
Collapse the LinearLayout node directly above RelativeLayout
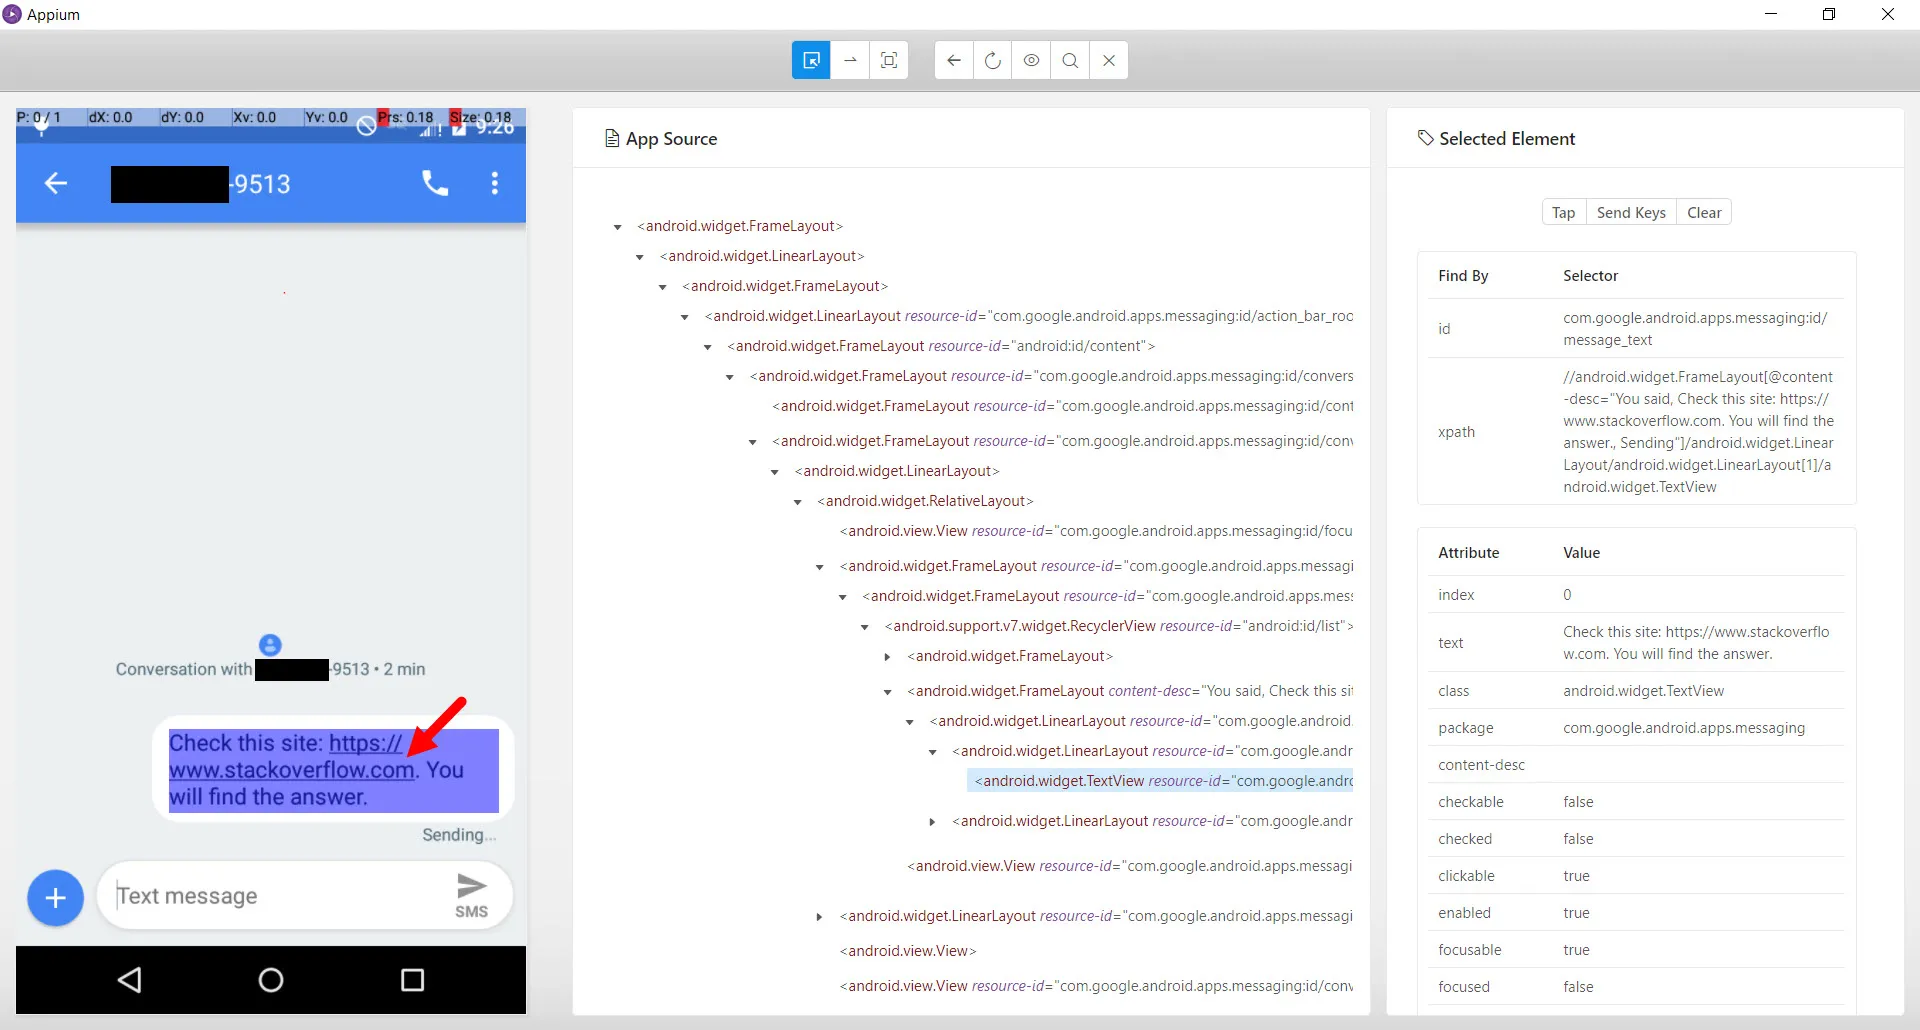(775, 472)
